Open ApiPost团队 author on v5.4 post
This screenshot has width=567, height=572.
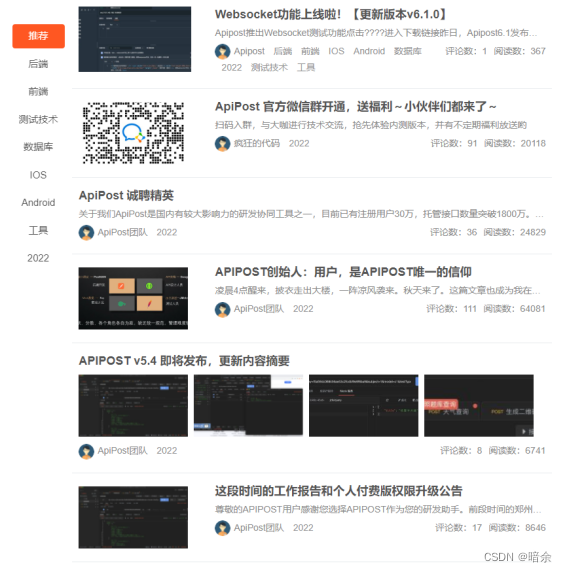[122, 451]
